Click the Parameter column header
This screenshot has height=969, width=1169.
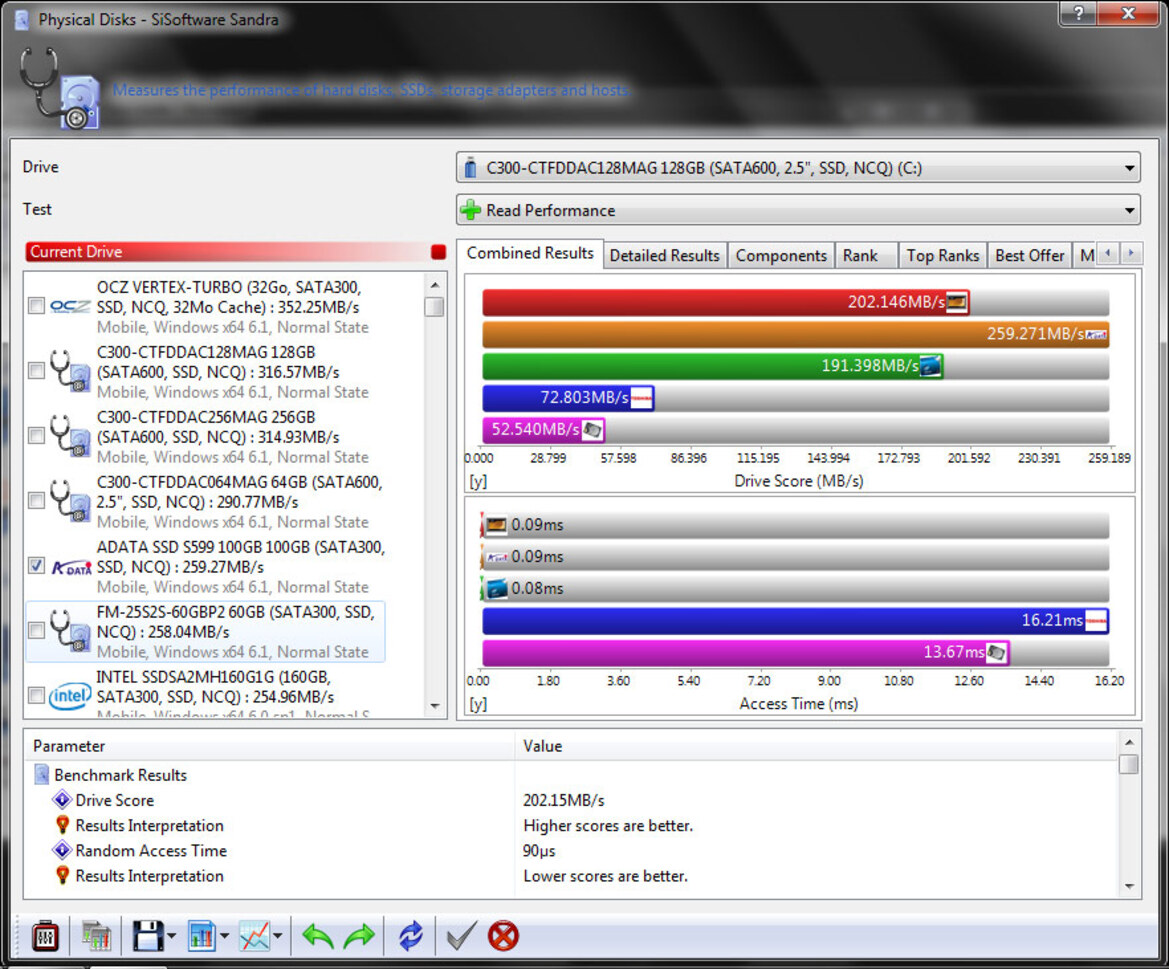click(x=269, y=746)
